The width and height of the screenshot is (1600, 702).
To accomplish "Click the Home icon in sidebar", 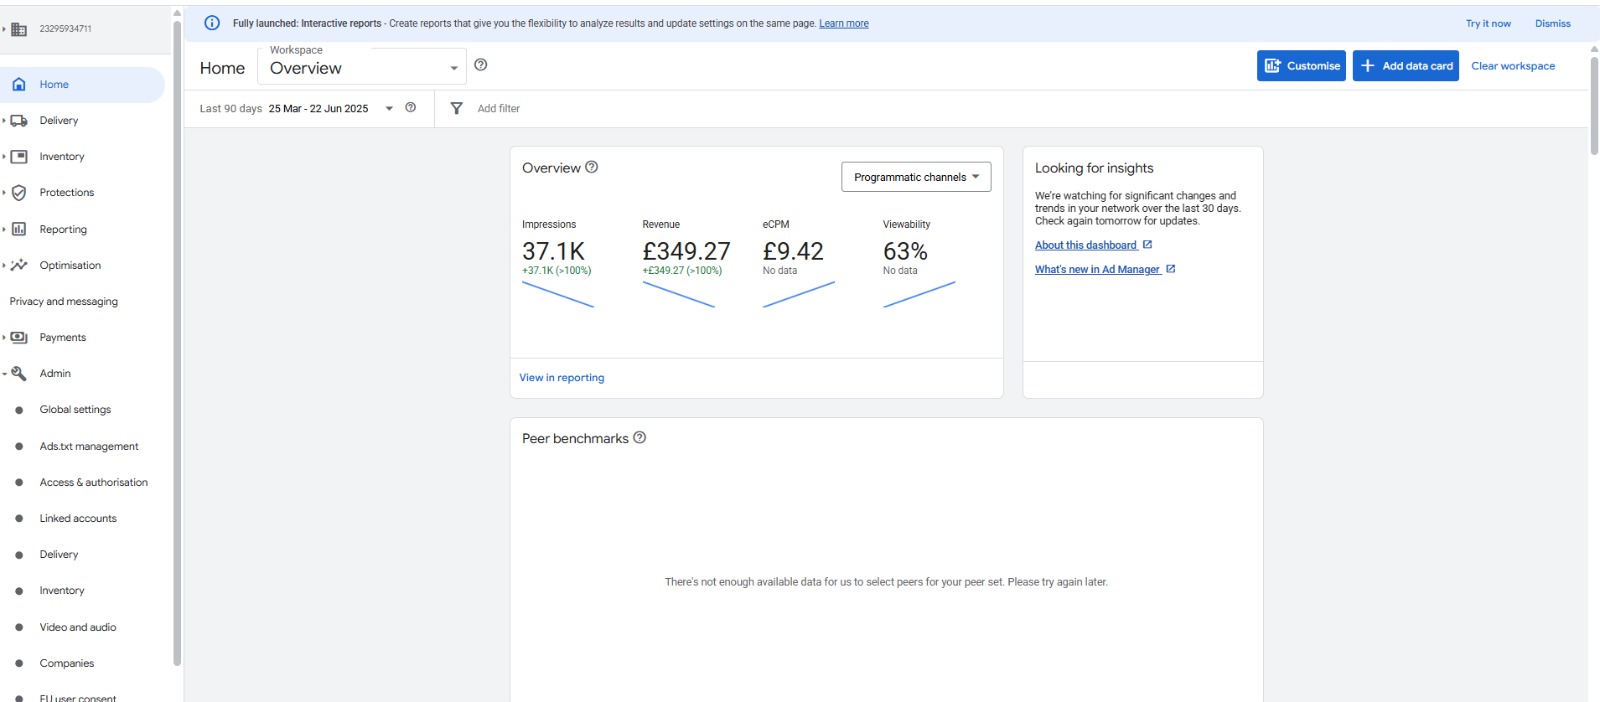I will click(x=19, y=85).
